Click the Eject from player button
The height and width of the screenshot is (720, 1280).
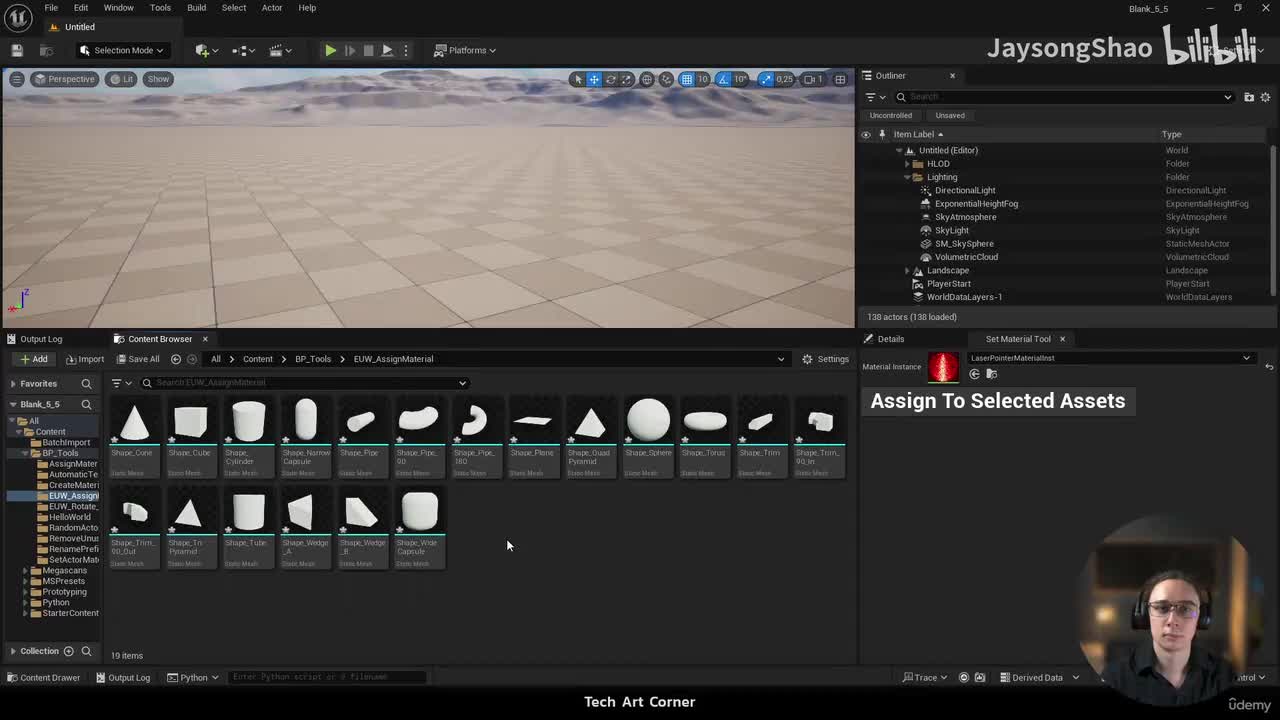387,50
